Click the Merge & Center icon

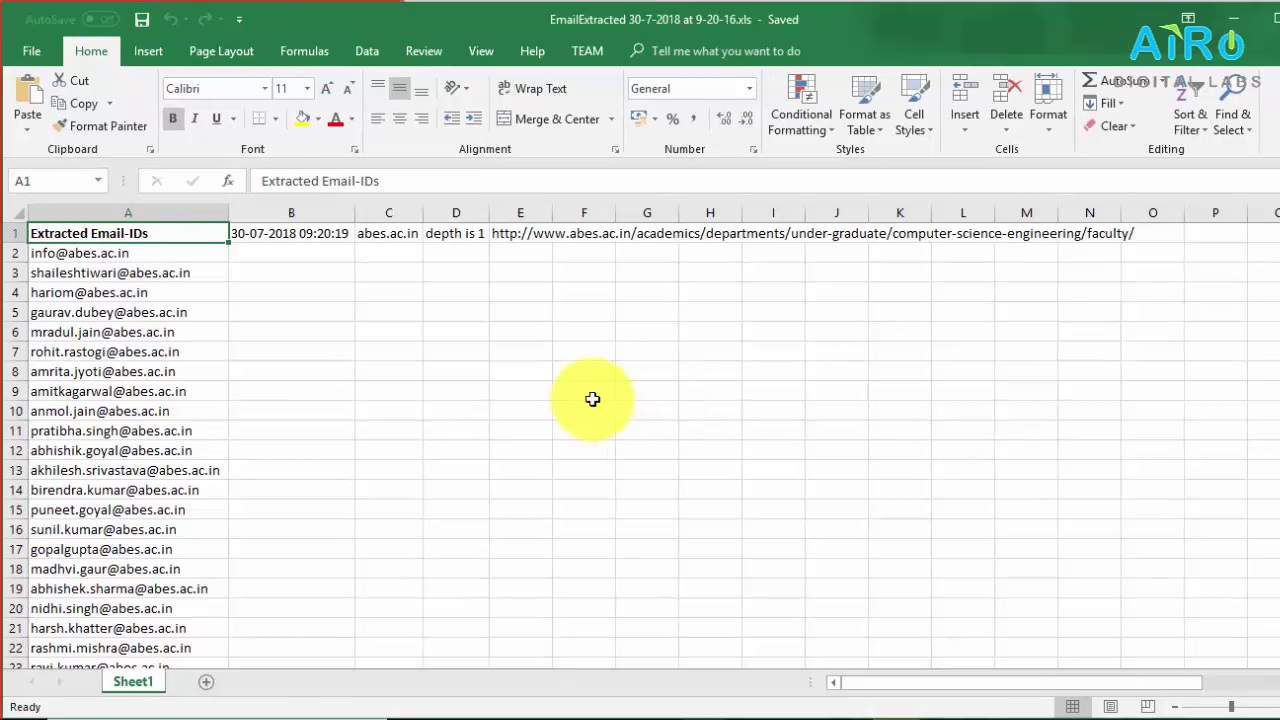[504, 119]
